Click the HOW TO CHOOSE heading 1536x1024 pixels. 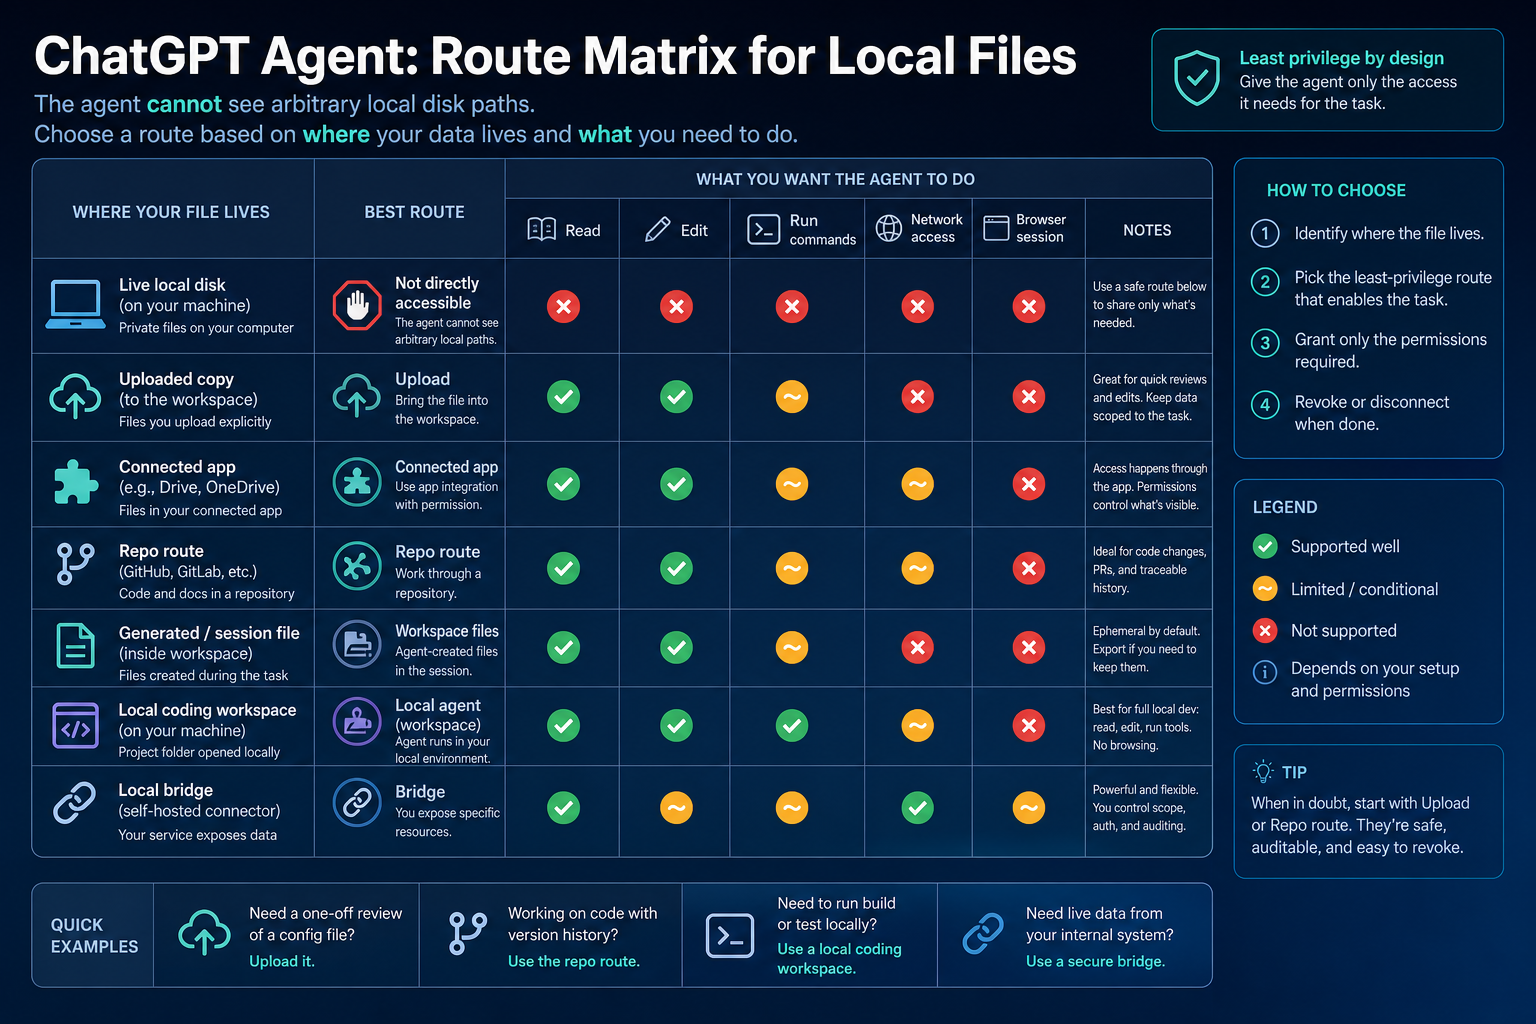[1336, 190]
